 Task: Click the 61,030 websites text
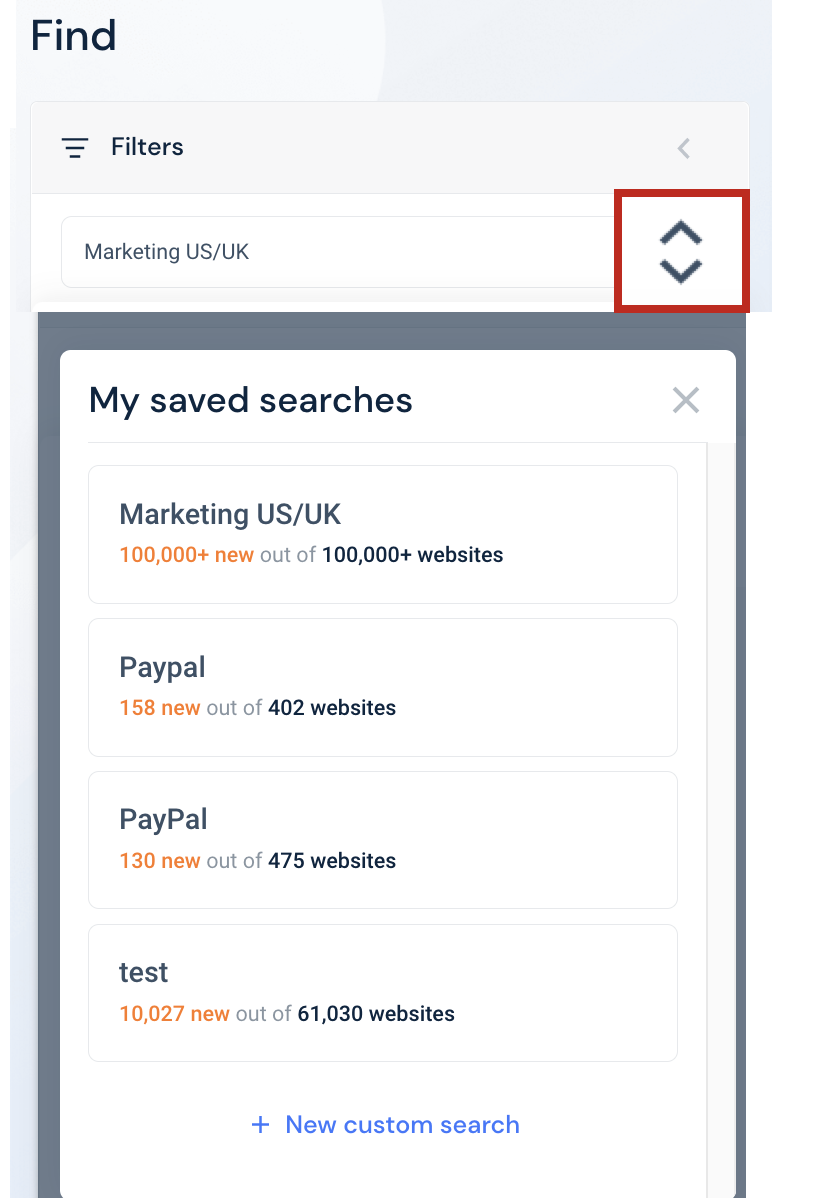[x=376, y=1014]
